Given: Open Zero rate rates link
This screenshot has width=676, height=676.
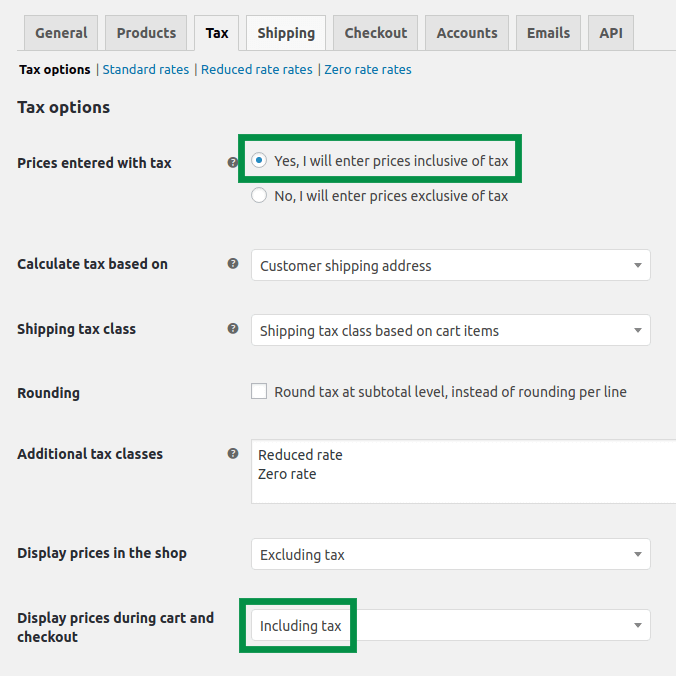Looking at the screenshot, I should [x=368, y=69].
